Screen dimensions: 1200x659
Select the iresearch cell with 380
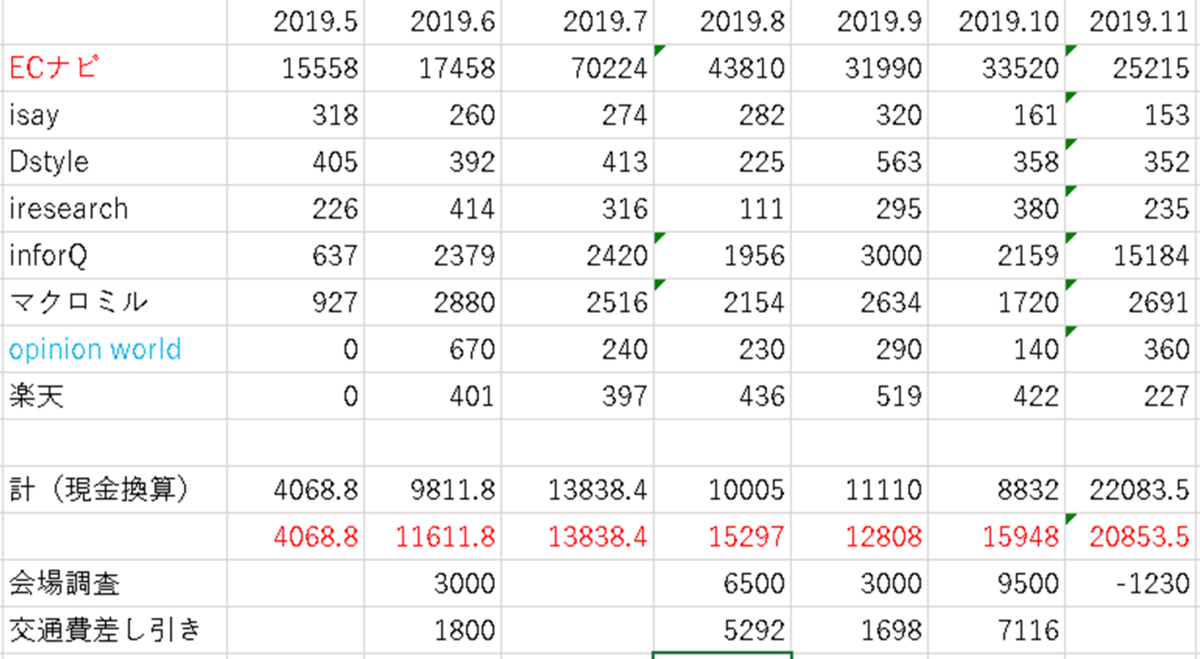pos(996,209)
